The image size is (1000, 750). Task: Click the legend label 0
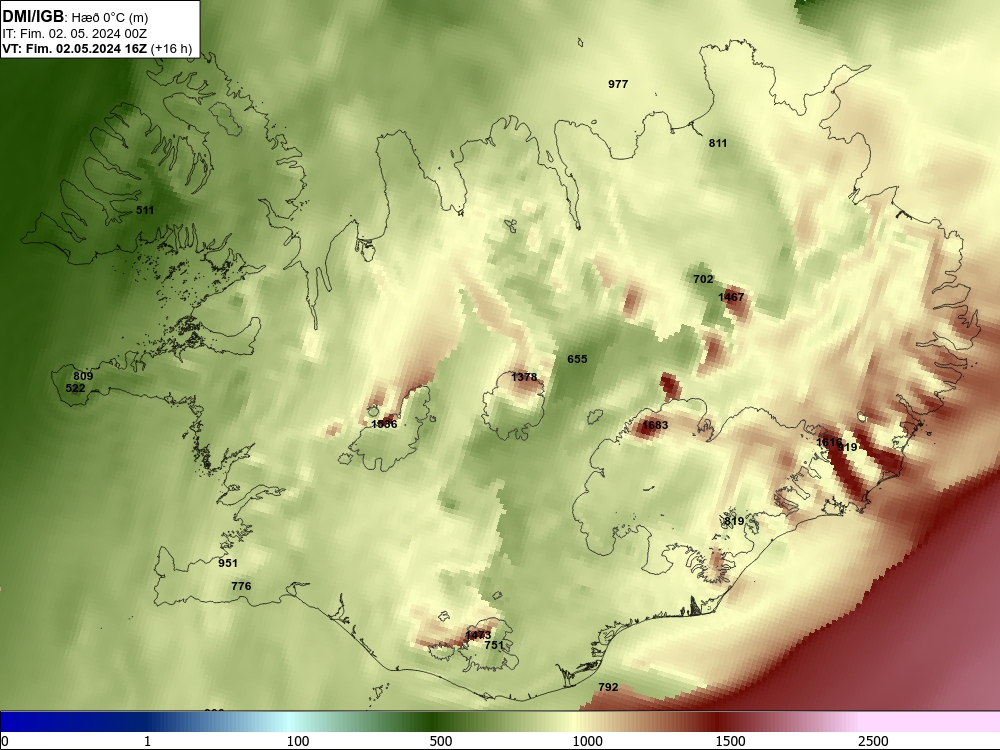coord(6,741)
